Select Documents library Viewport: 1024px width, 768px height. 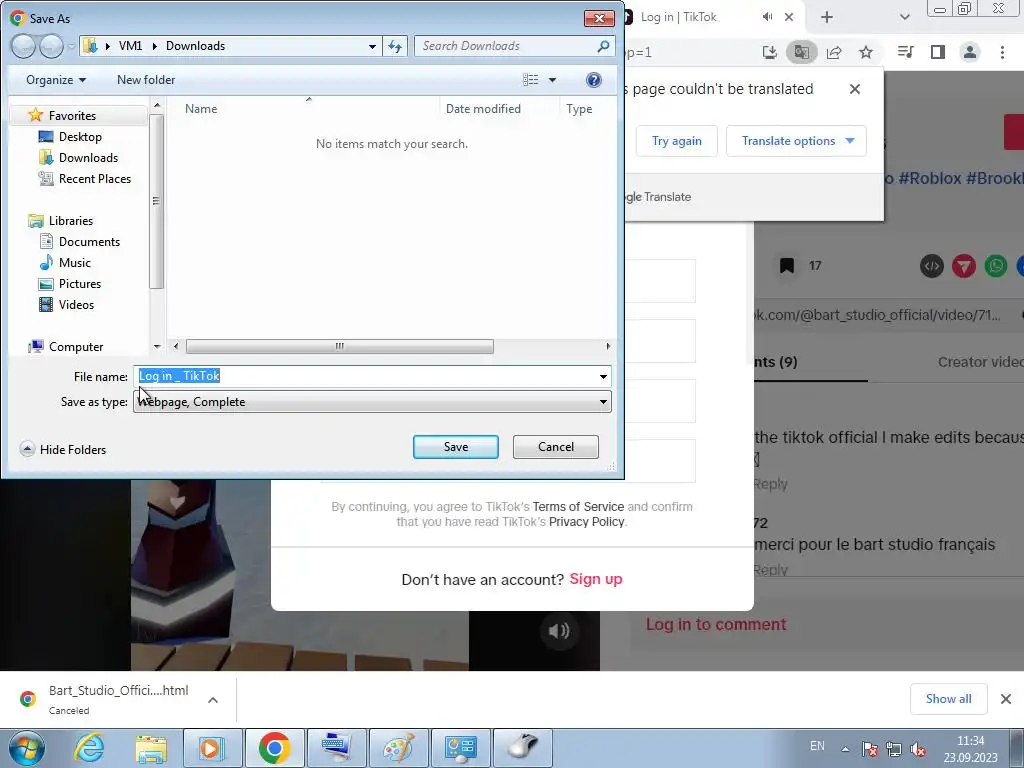[x=89, y=242]
